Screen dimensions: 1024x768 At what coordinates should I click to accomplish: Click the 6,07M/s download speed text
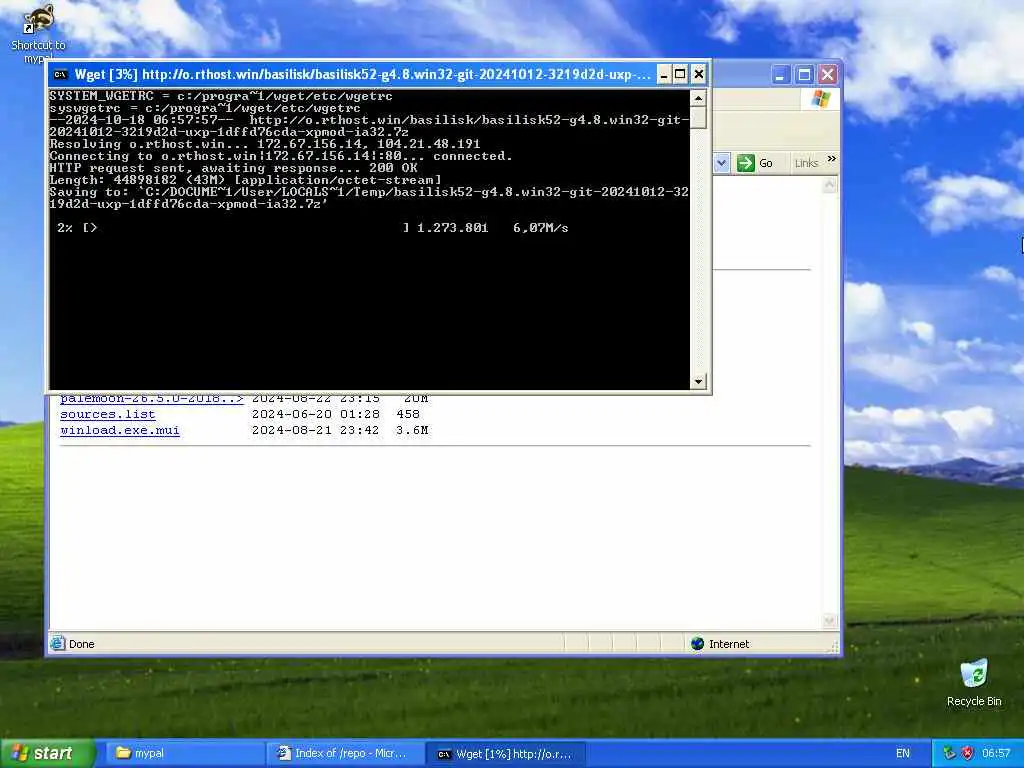tap(541, 228)
